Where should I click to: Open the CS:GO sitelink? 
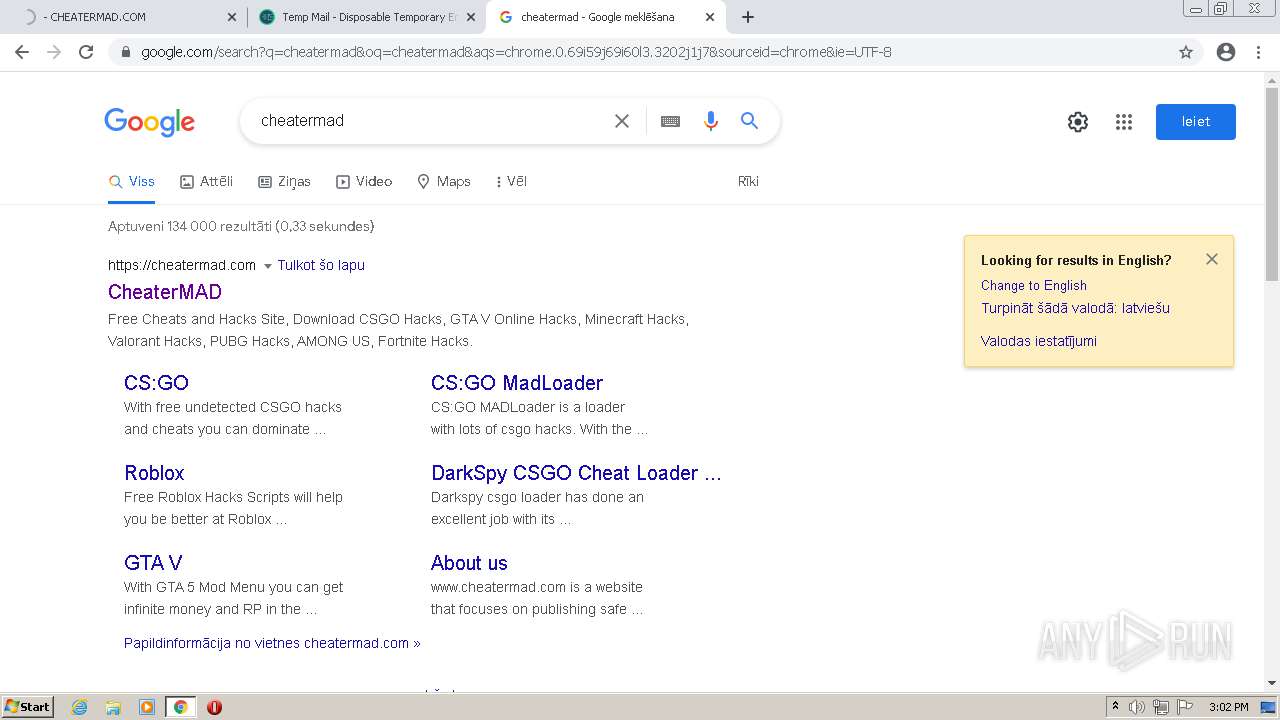[x=156, y=383]
